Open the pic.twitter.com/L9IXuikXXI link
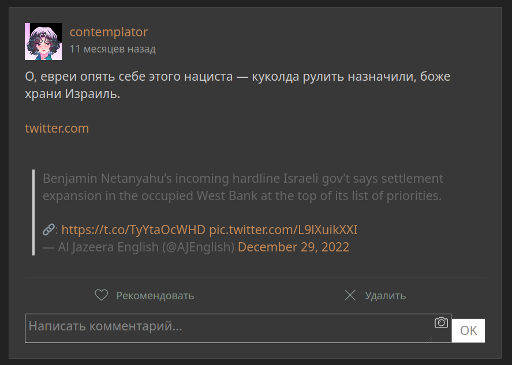The width and height of the screenshot is (512, 365). tap(283, 230)
